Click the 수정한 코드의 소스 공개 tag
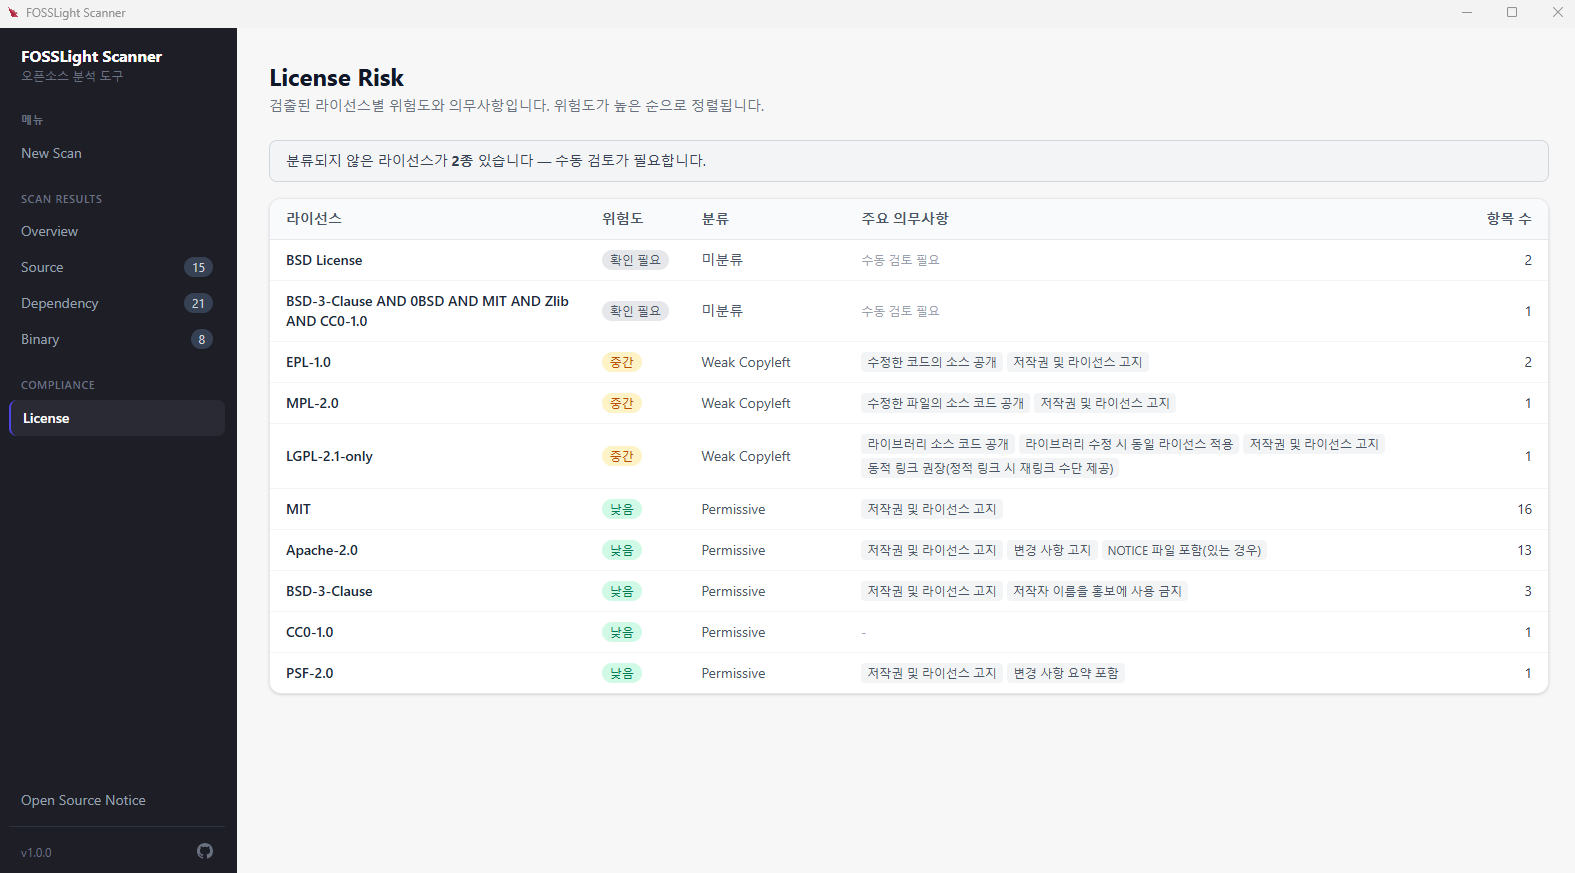The height and width of the screenshot is (873, 1575). click(932, 362)
